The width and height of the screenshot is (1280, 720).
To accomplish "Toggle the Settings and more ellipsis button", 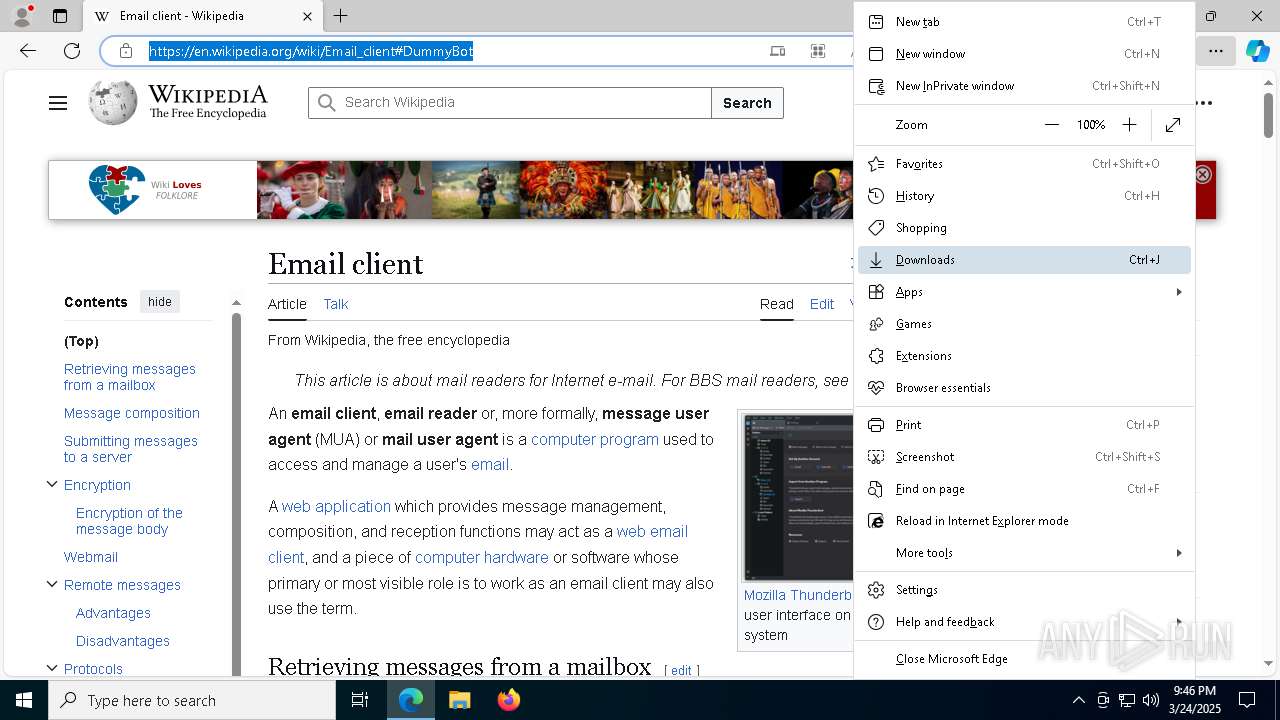I will (x=1216, y=51).
